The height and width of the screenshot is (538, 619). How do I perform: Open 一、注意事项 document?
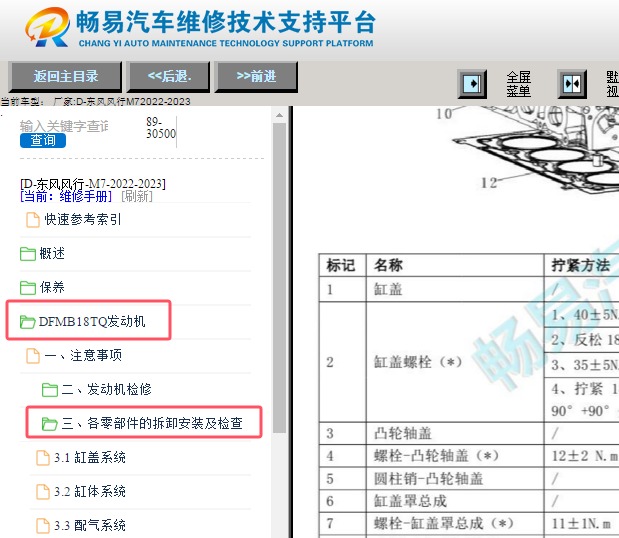coord(83,355)
